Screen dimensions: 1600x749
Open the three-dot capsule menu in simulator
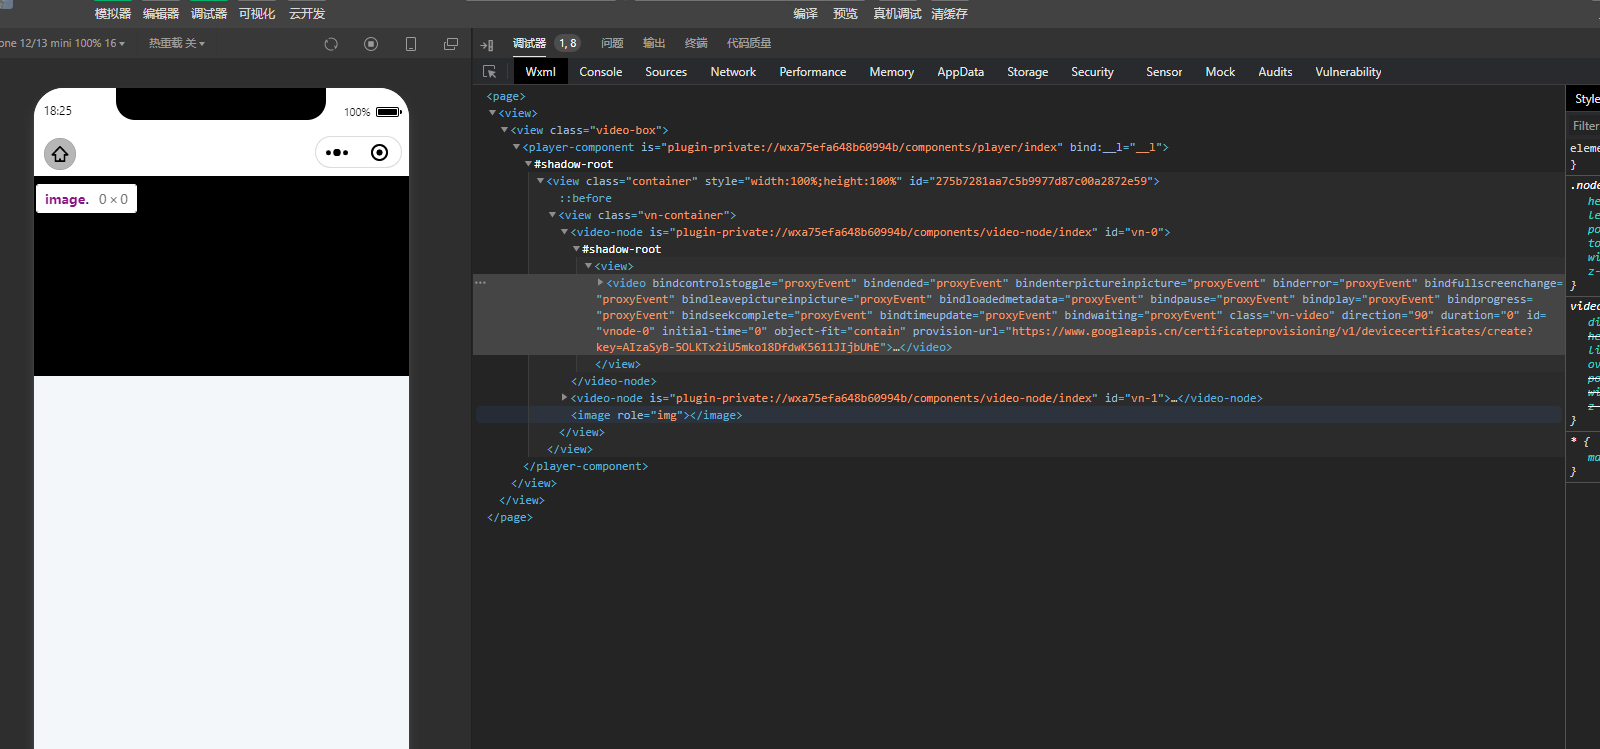point(337,153)
